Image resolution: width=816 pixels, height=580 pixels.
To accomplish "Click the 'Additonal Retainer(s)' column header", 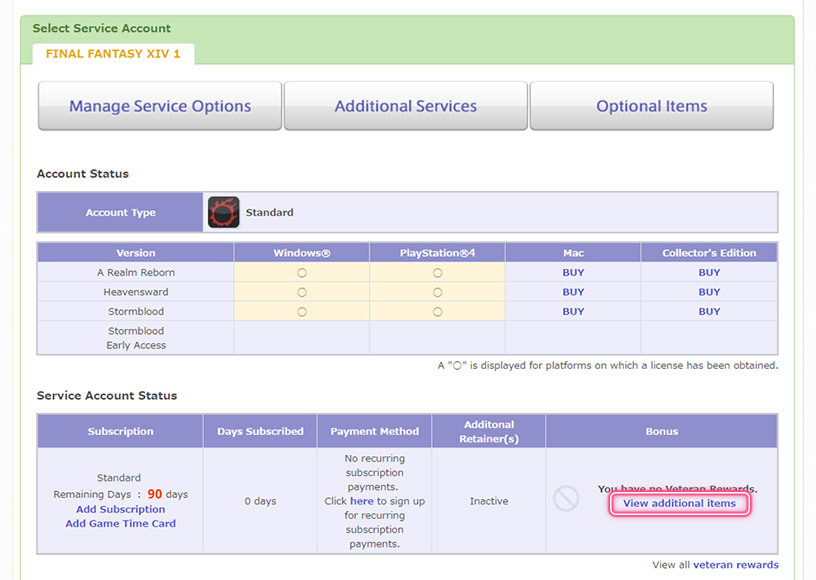I will [x=489, y=431].
